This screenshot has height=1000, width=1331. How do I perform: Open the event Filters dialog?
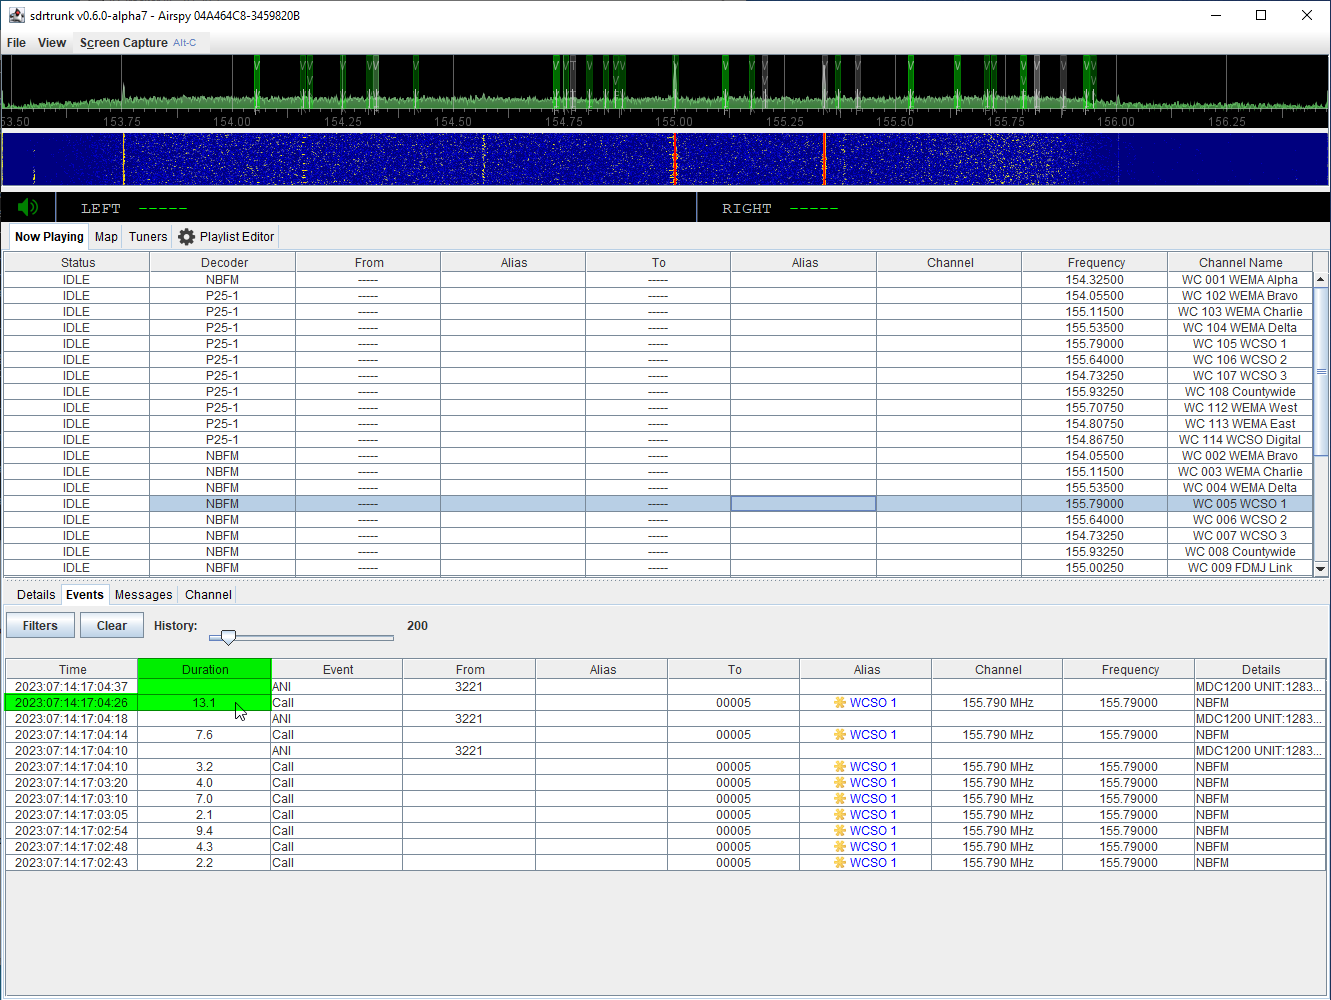pyautogui.click(x=39, y=625)
